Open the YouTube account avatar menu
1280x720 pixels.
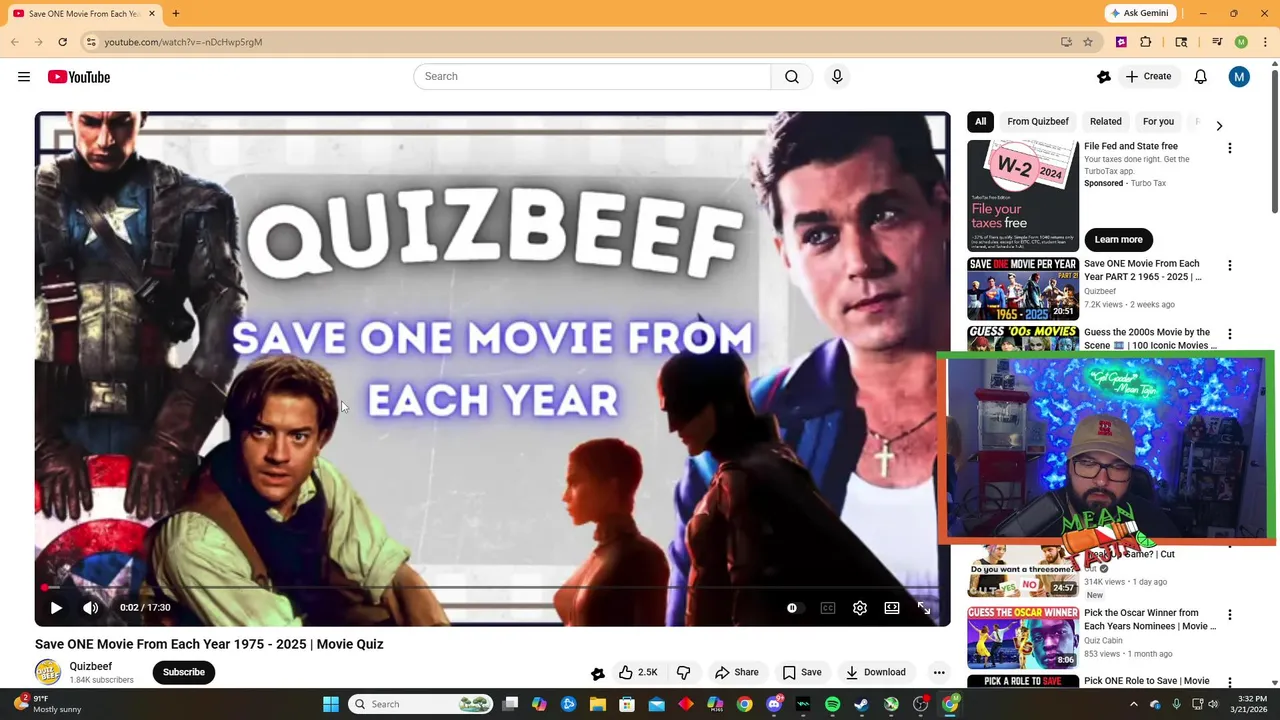1239,77
